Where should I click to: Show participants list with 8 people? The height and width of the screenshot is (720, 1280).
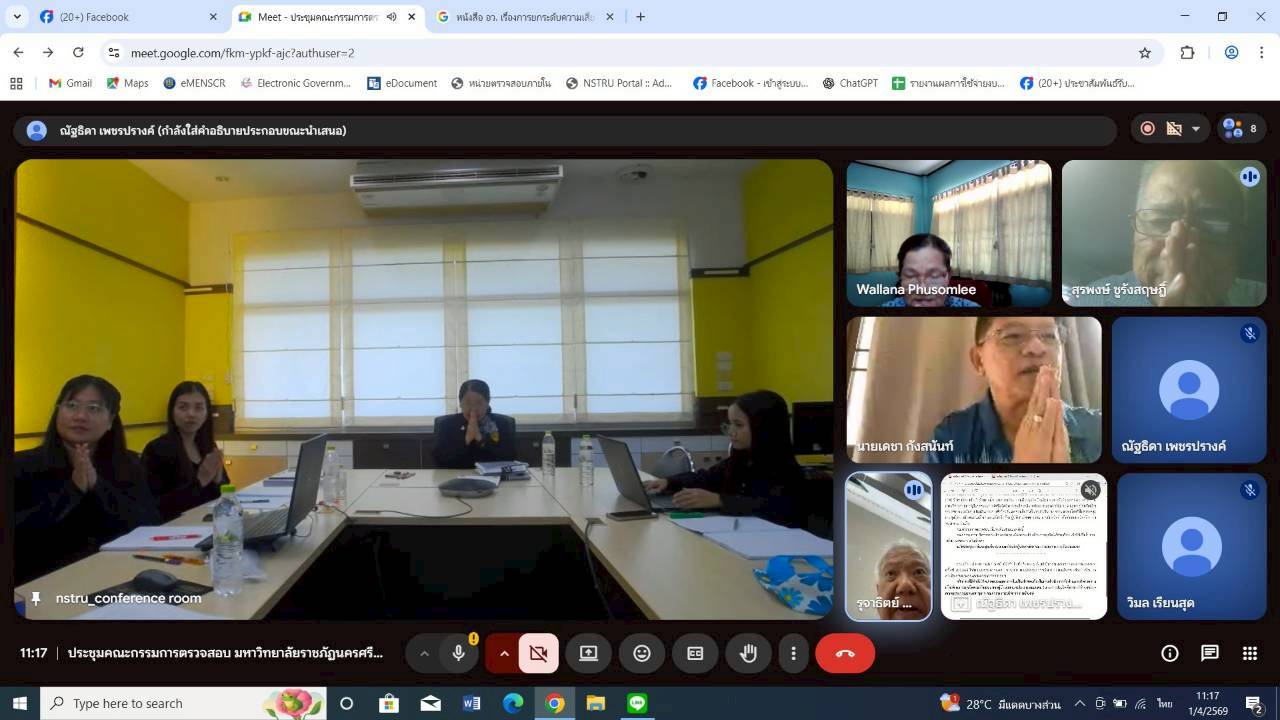[x=1241, y=129]
